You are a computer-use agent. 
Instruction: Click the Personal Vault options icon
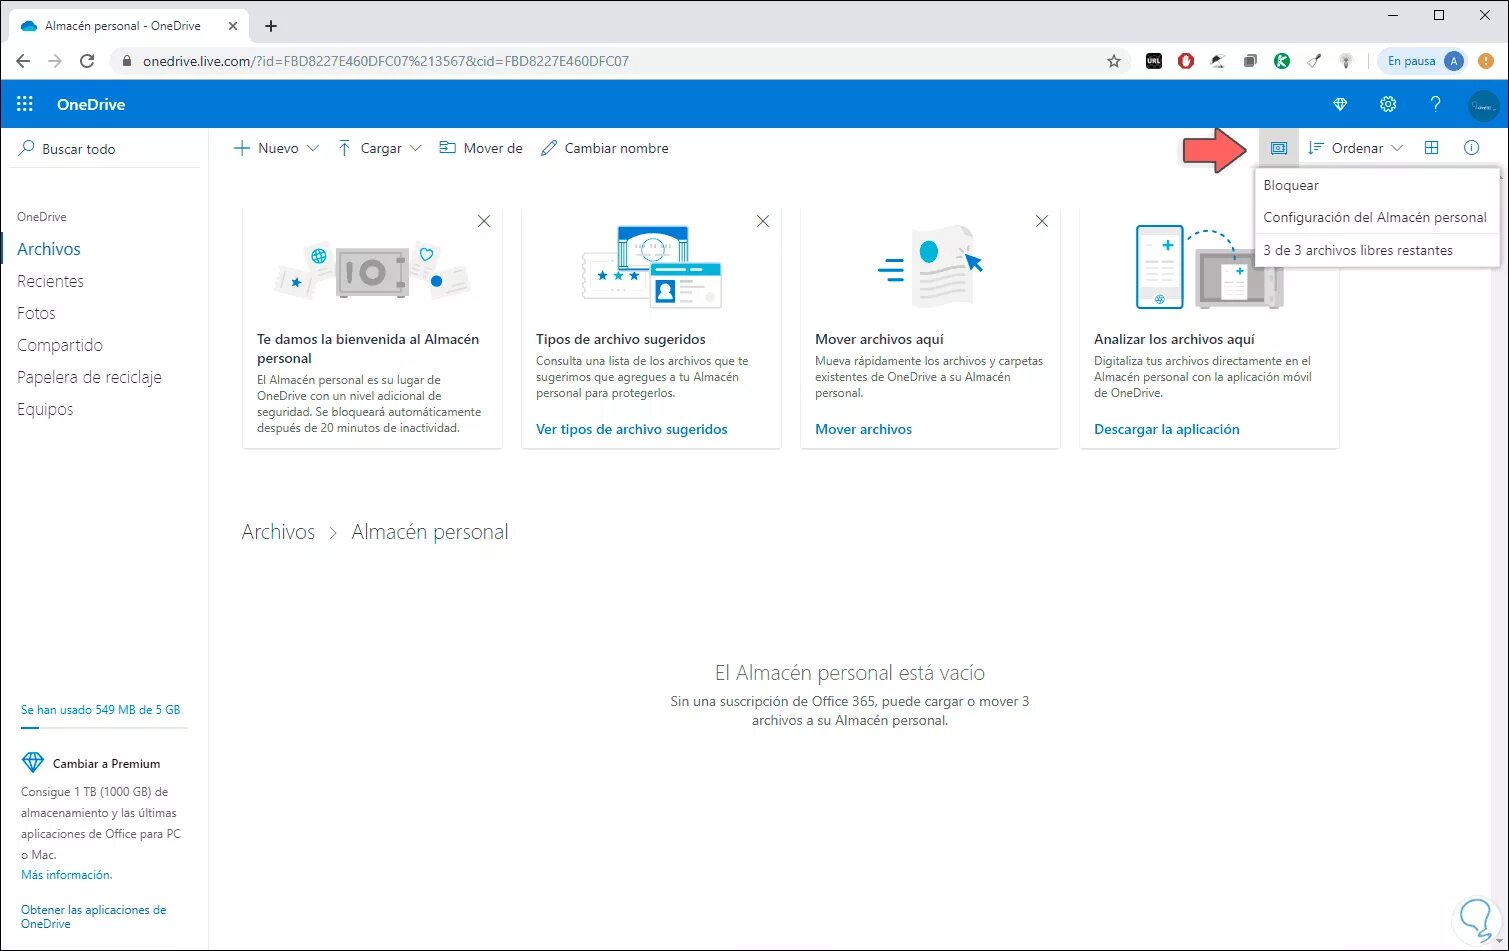1278,148
